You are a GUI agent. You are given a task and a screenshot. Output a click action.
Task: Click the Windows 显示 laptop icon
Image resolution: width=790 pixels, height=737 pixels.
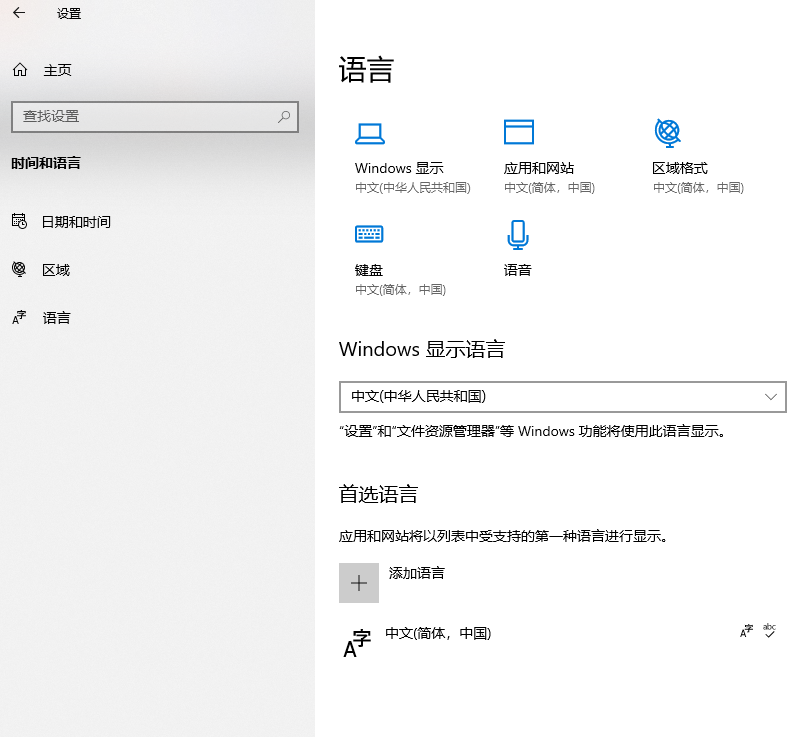pyautogui.click(x=370, y=133)
